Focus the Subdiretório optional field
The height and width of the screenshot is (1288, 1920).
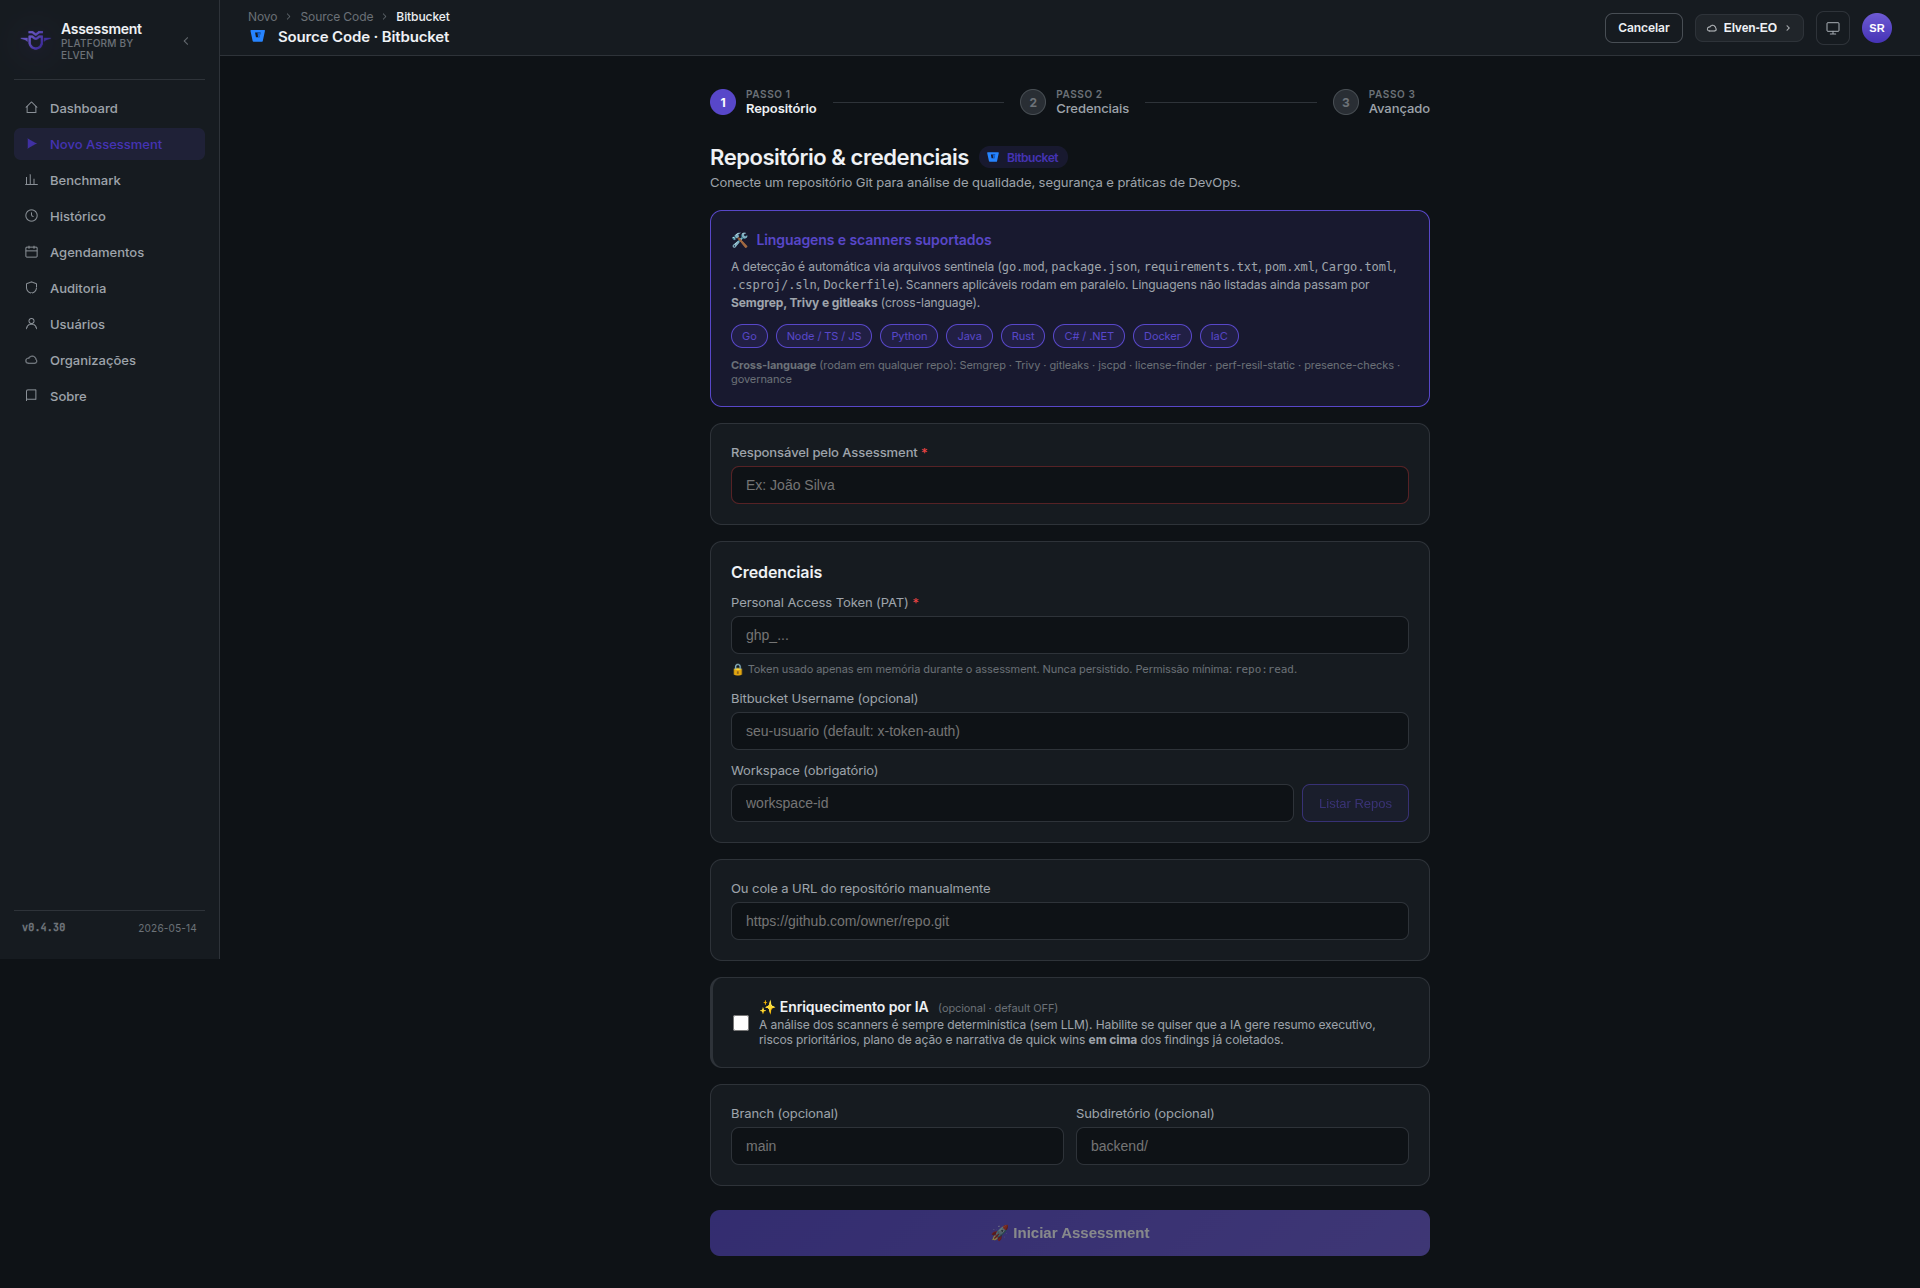[x=1242, y=1146]
